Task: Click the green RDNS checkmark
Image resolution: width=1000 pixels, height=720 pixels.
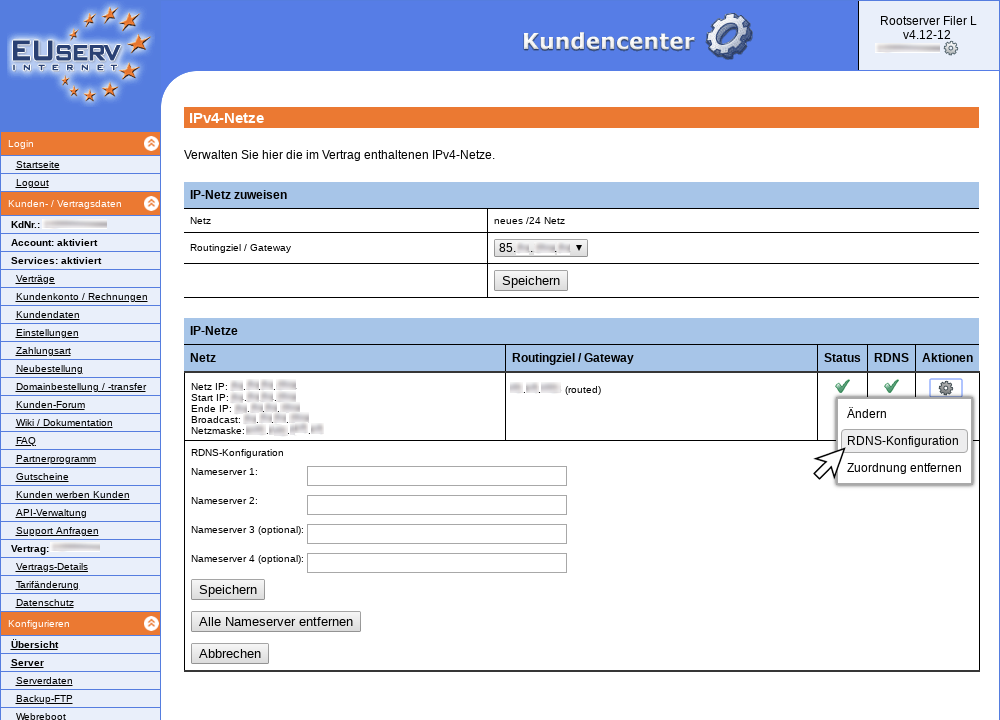Action: pos(891,386)
